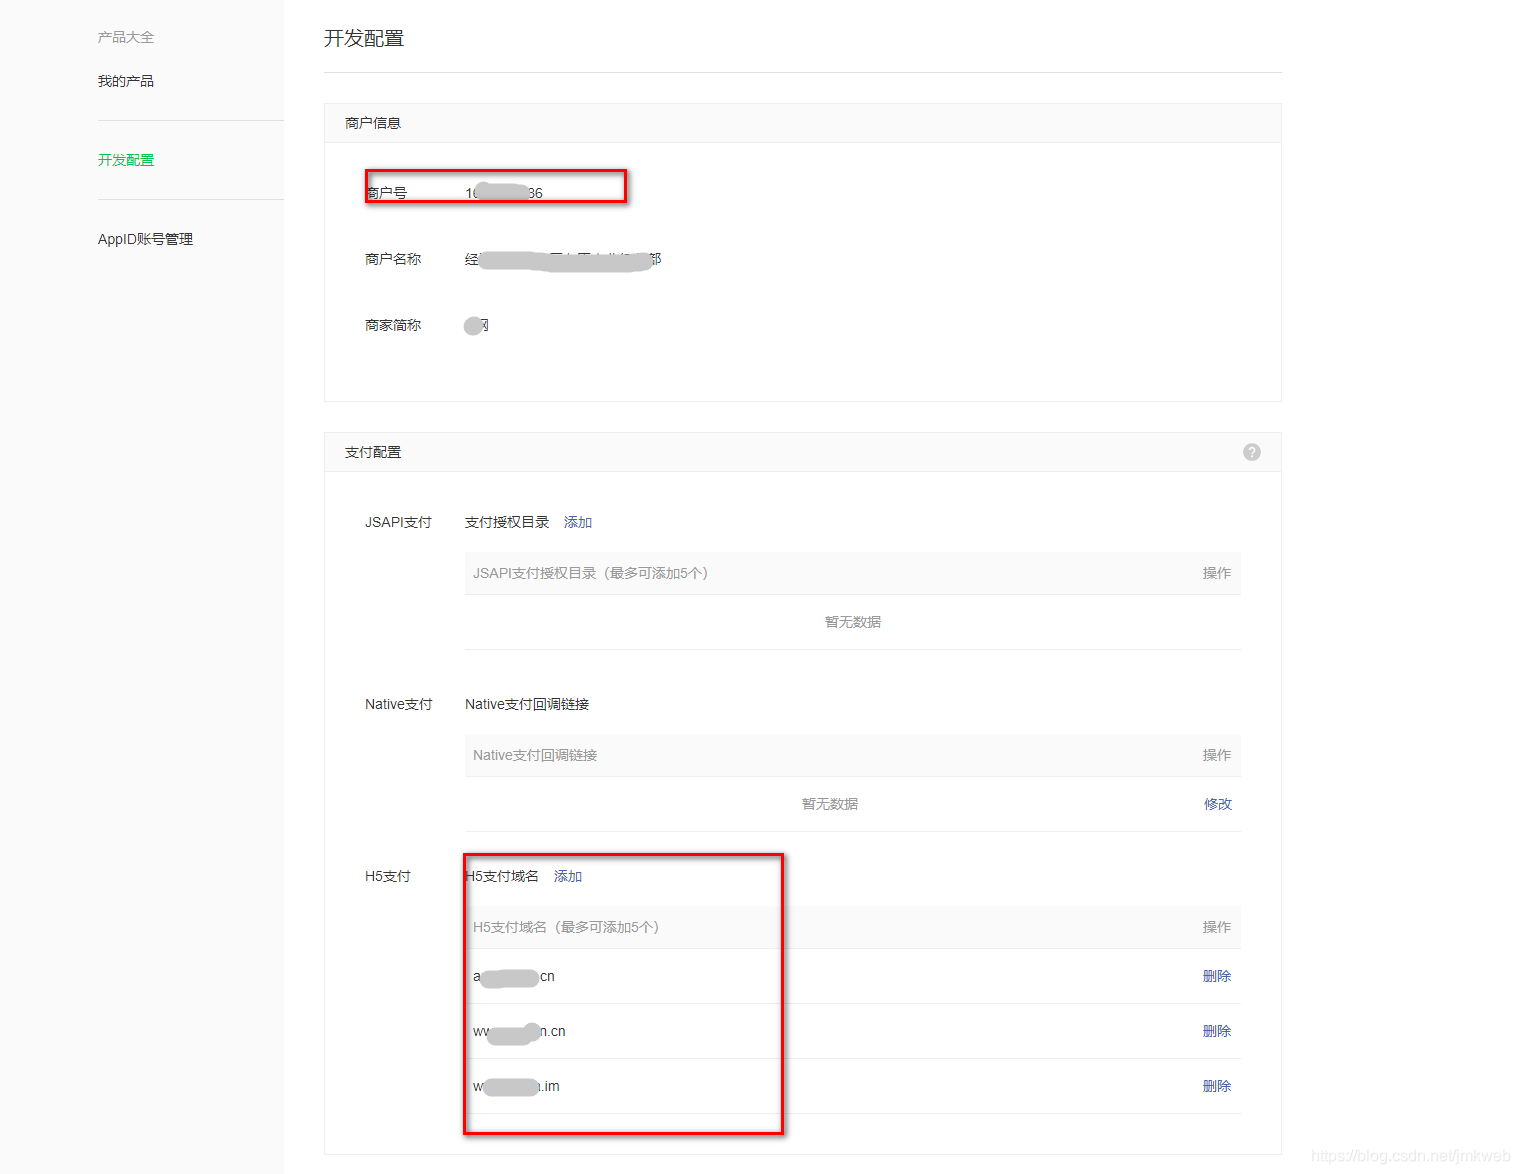Image resolution: width=1520 pixels, height=1174 pixels.
Task: Add an H5支付域名 via 添加 link
Action: pyautogui.click(x=568, y=876)
